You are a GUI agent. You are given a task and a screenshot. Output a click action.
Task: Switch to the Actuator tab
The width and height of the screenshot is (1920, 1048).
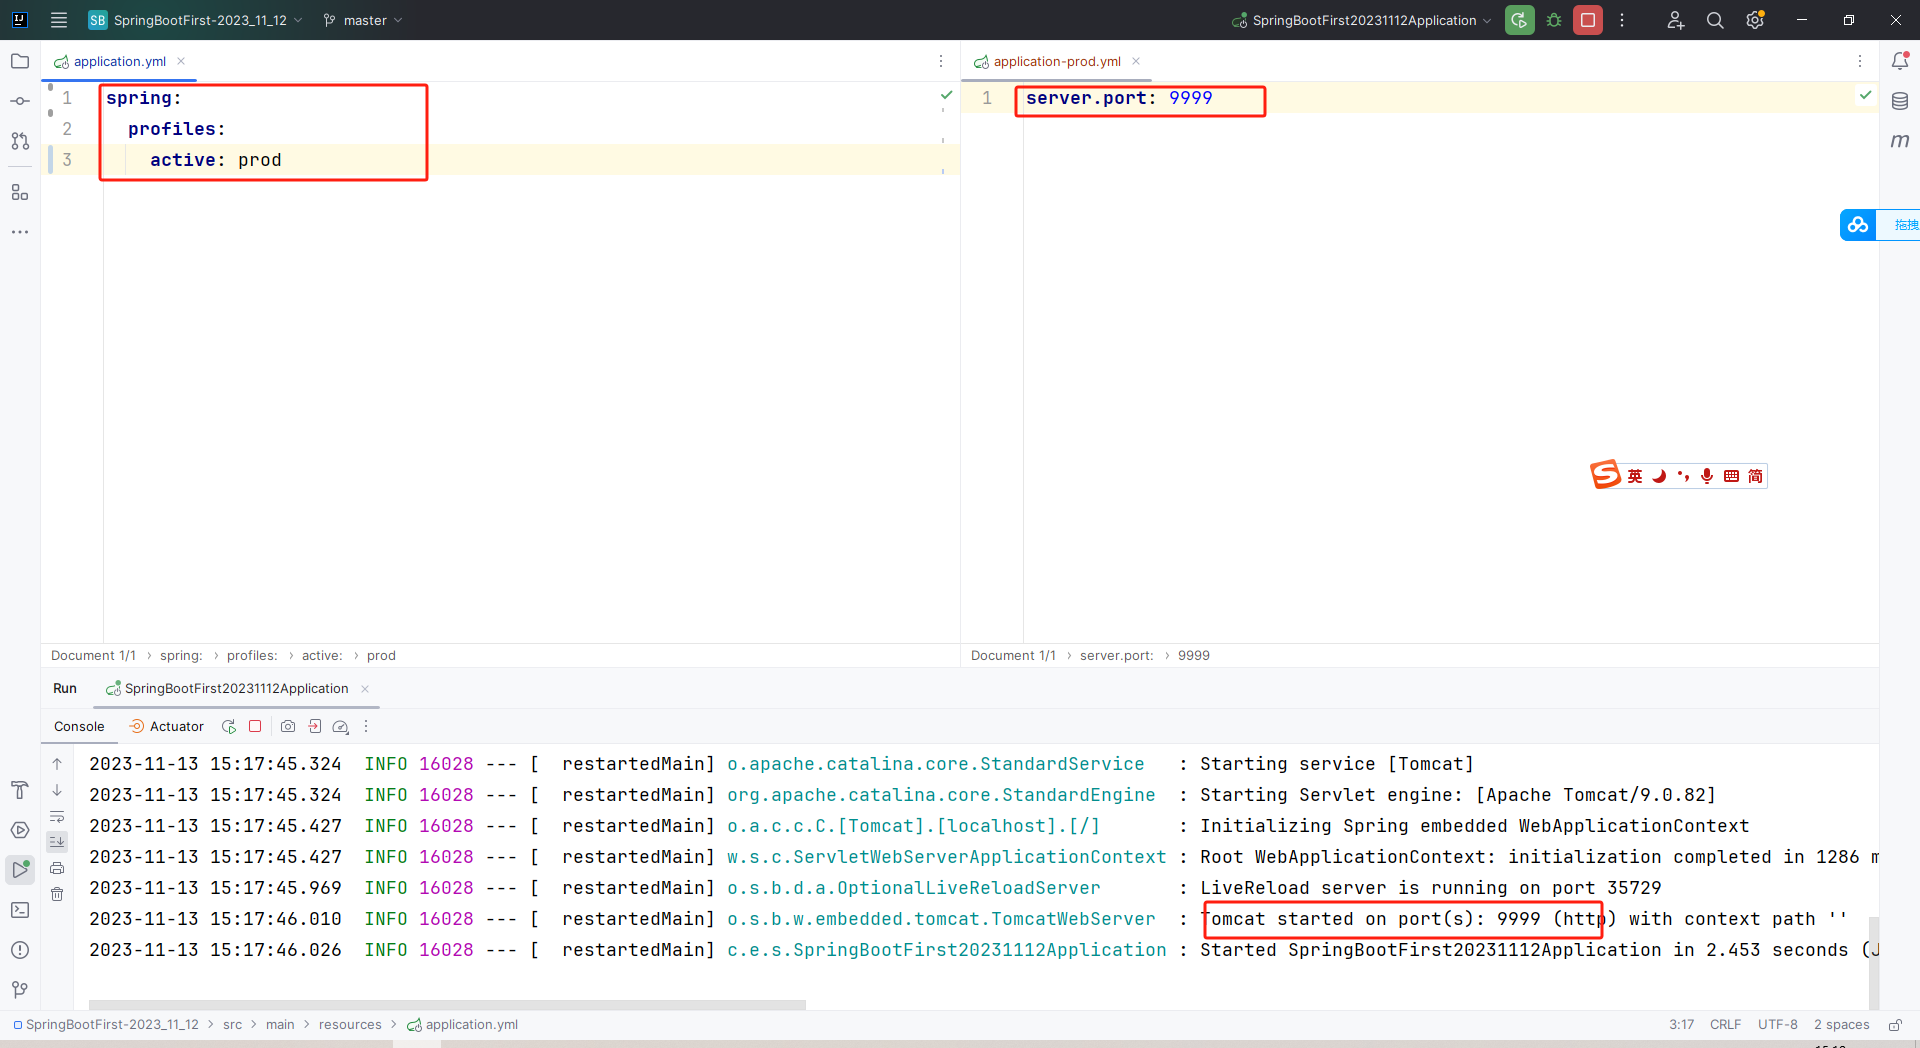pos(166,726)
